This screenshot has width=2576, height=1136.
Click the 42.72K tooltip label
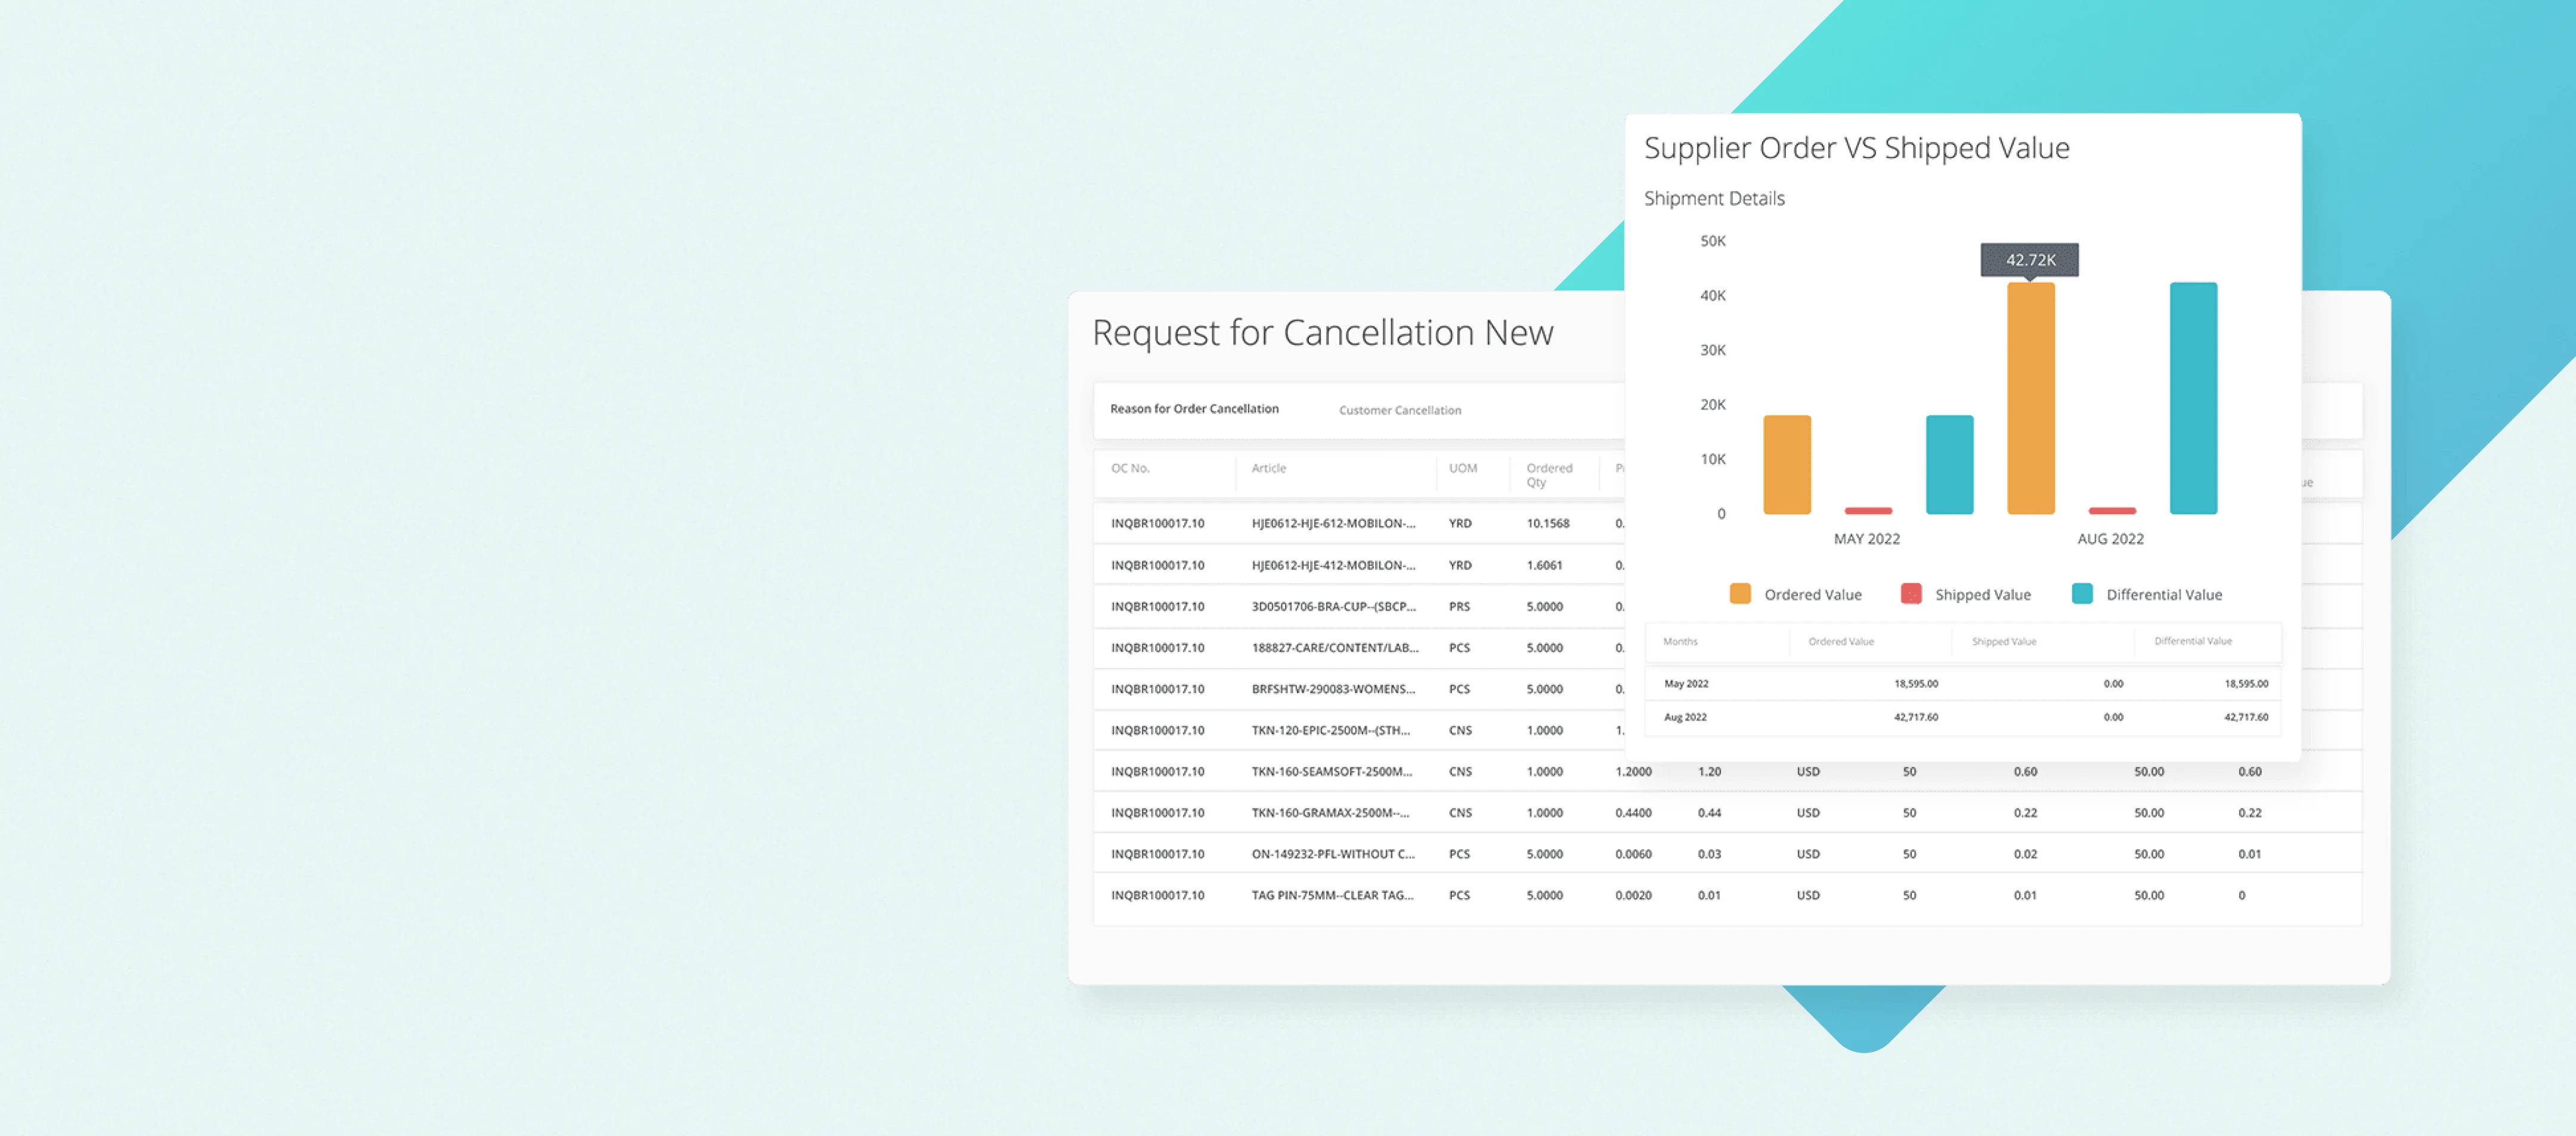(x=2030, y=260)
